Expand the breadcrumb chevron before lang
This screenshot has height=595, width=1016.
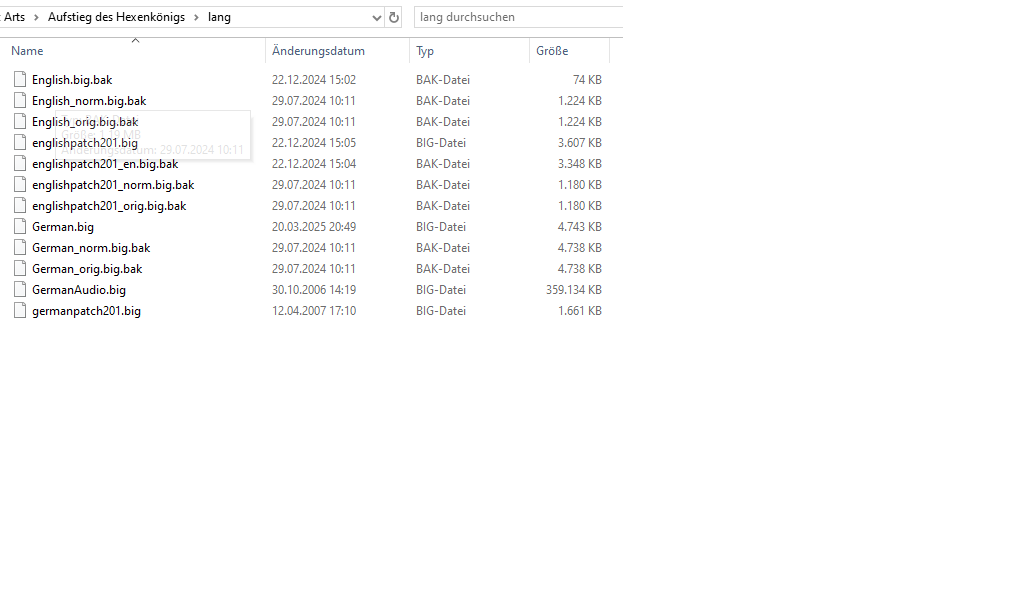tap(196, 18)
